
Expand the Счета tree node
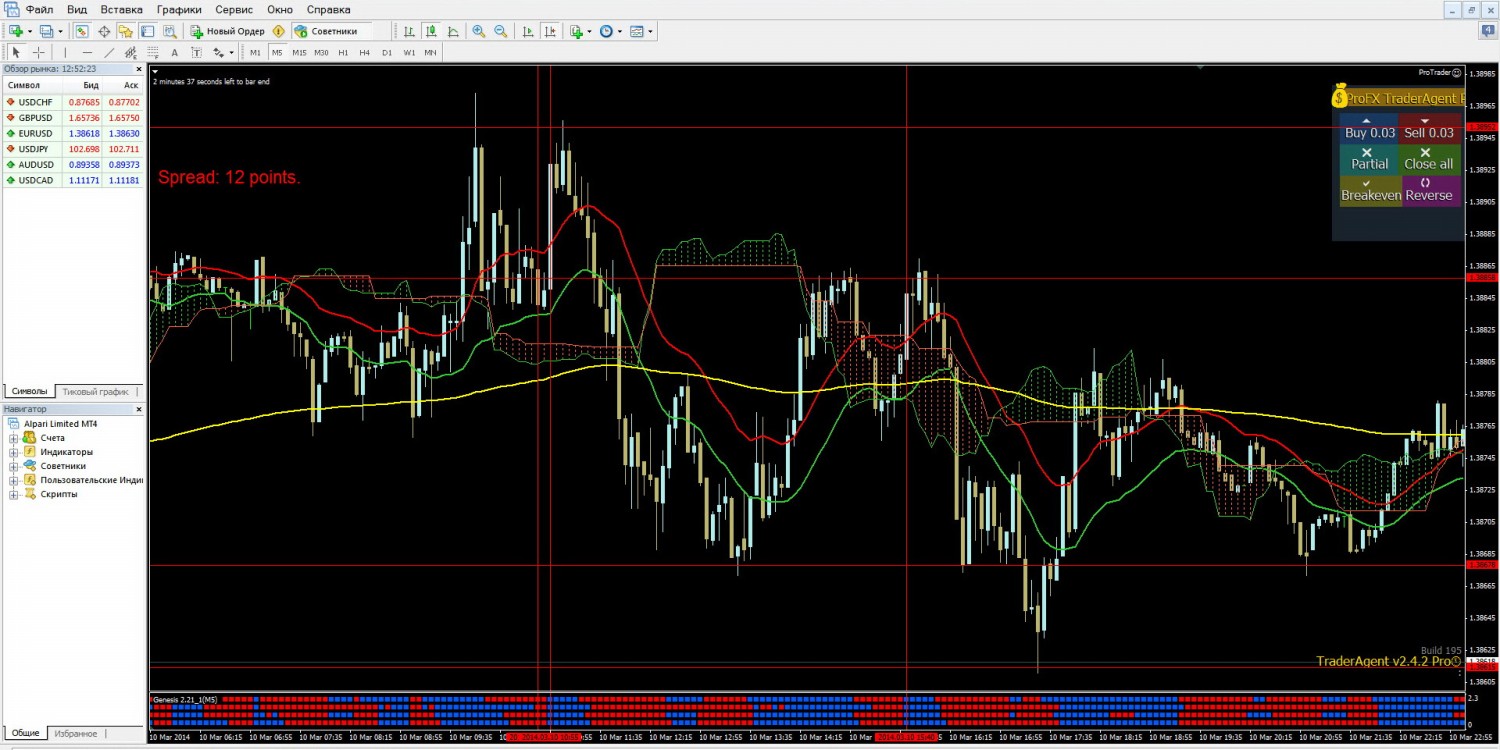[x=15, y=438]
